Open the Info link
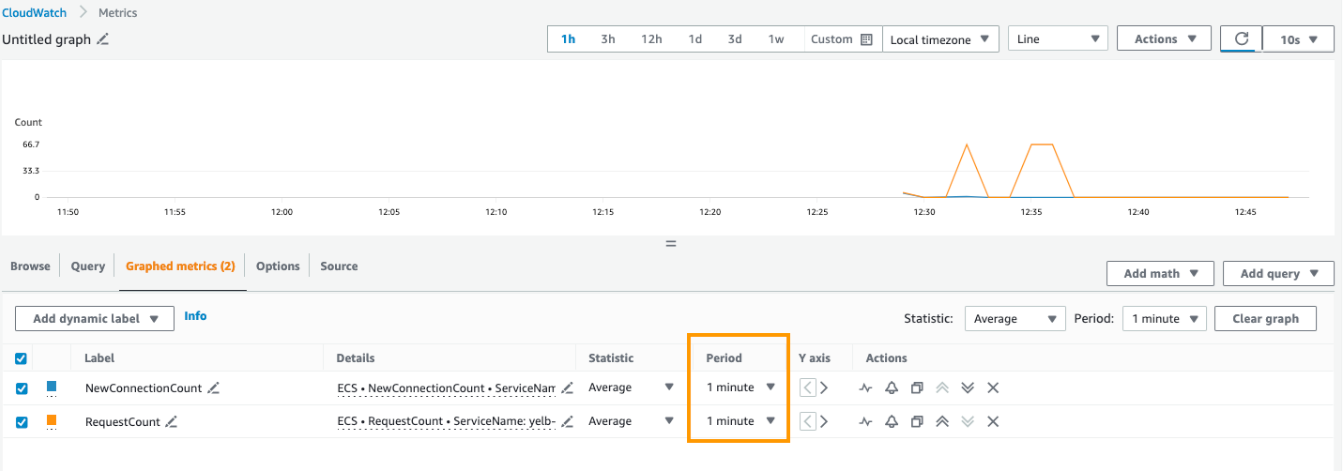The width and height of the screenshot is (1343, 471). pyautogui.click(x=195, y=316)
